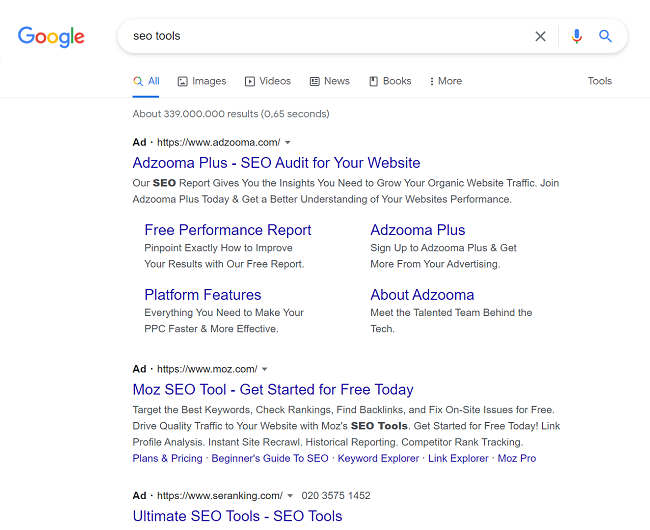Open the Plans & Pricing link

click(x=167, y=458)
